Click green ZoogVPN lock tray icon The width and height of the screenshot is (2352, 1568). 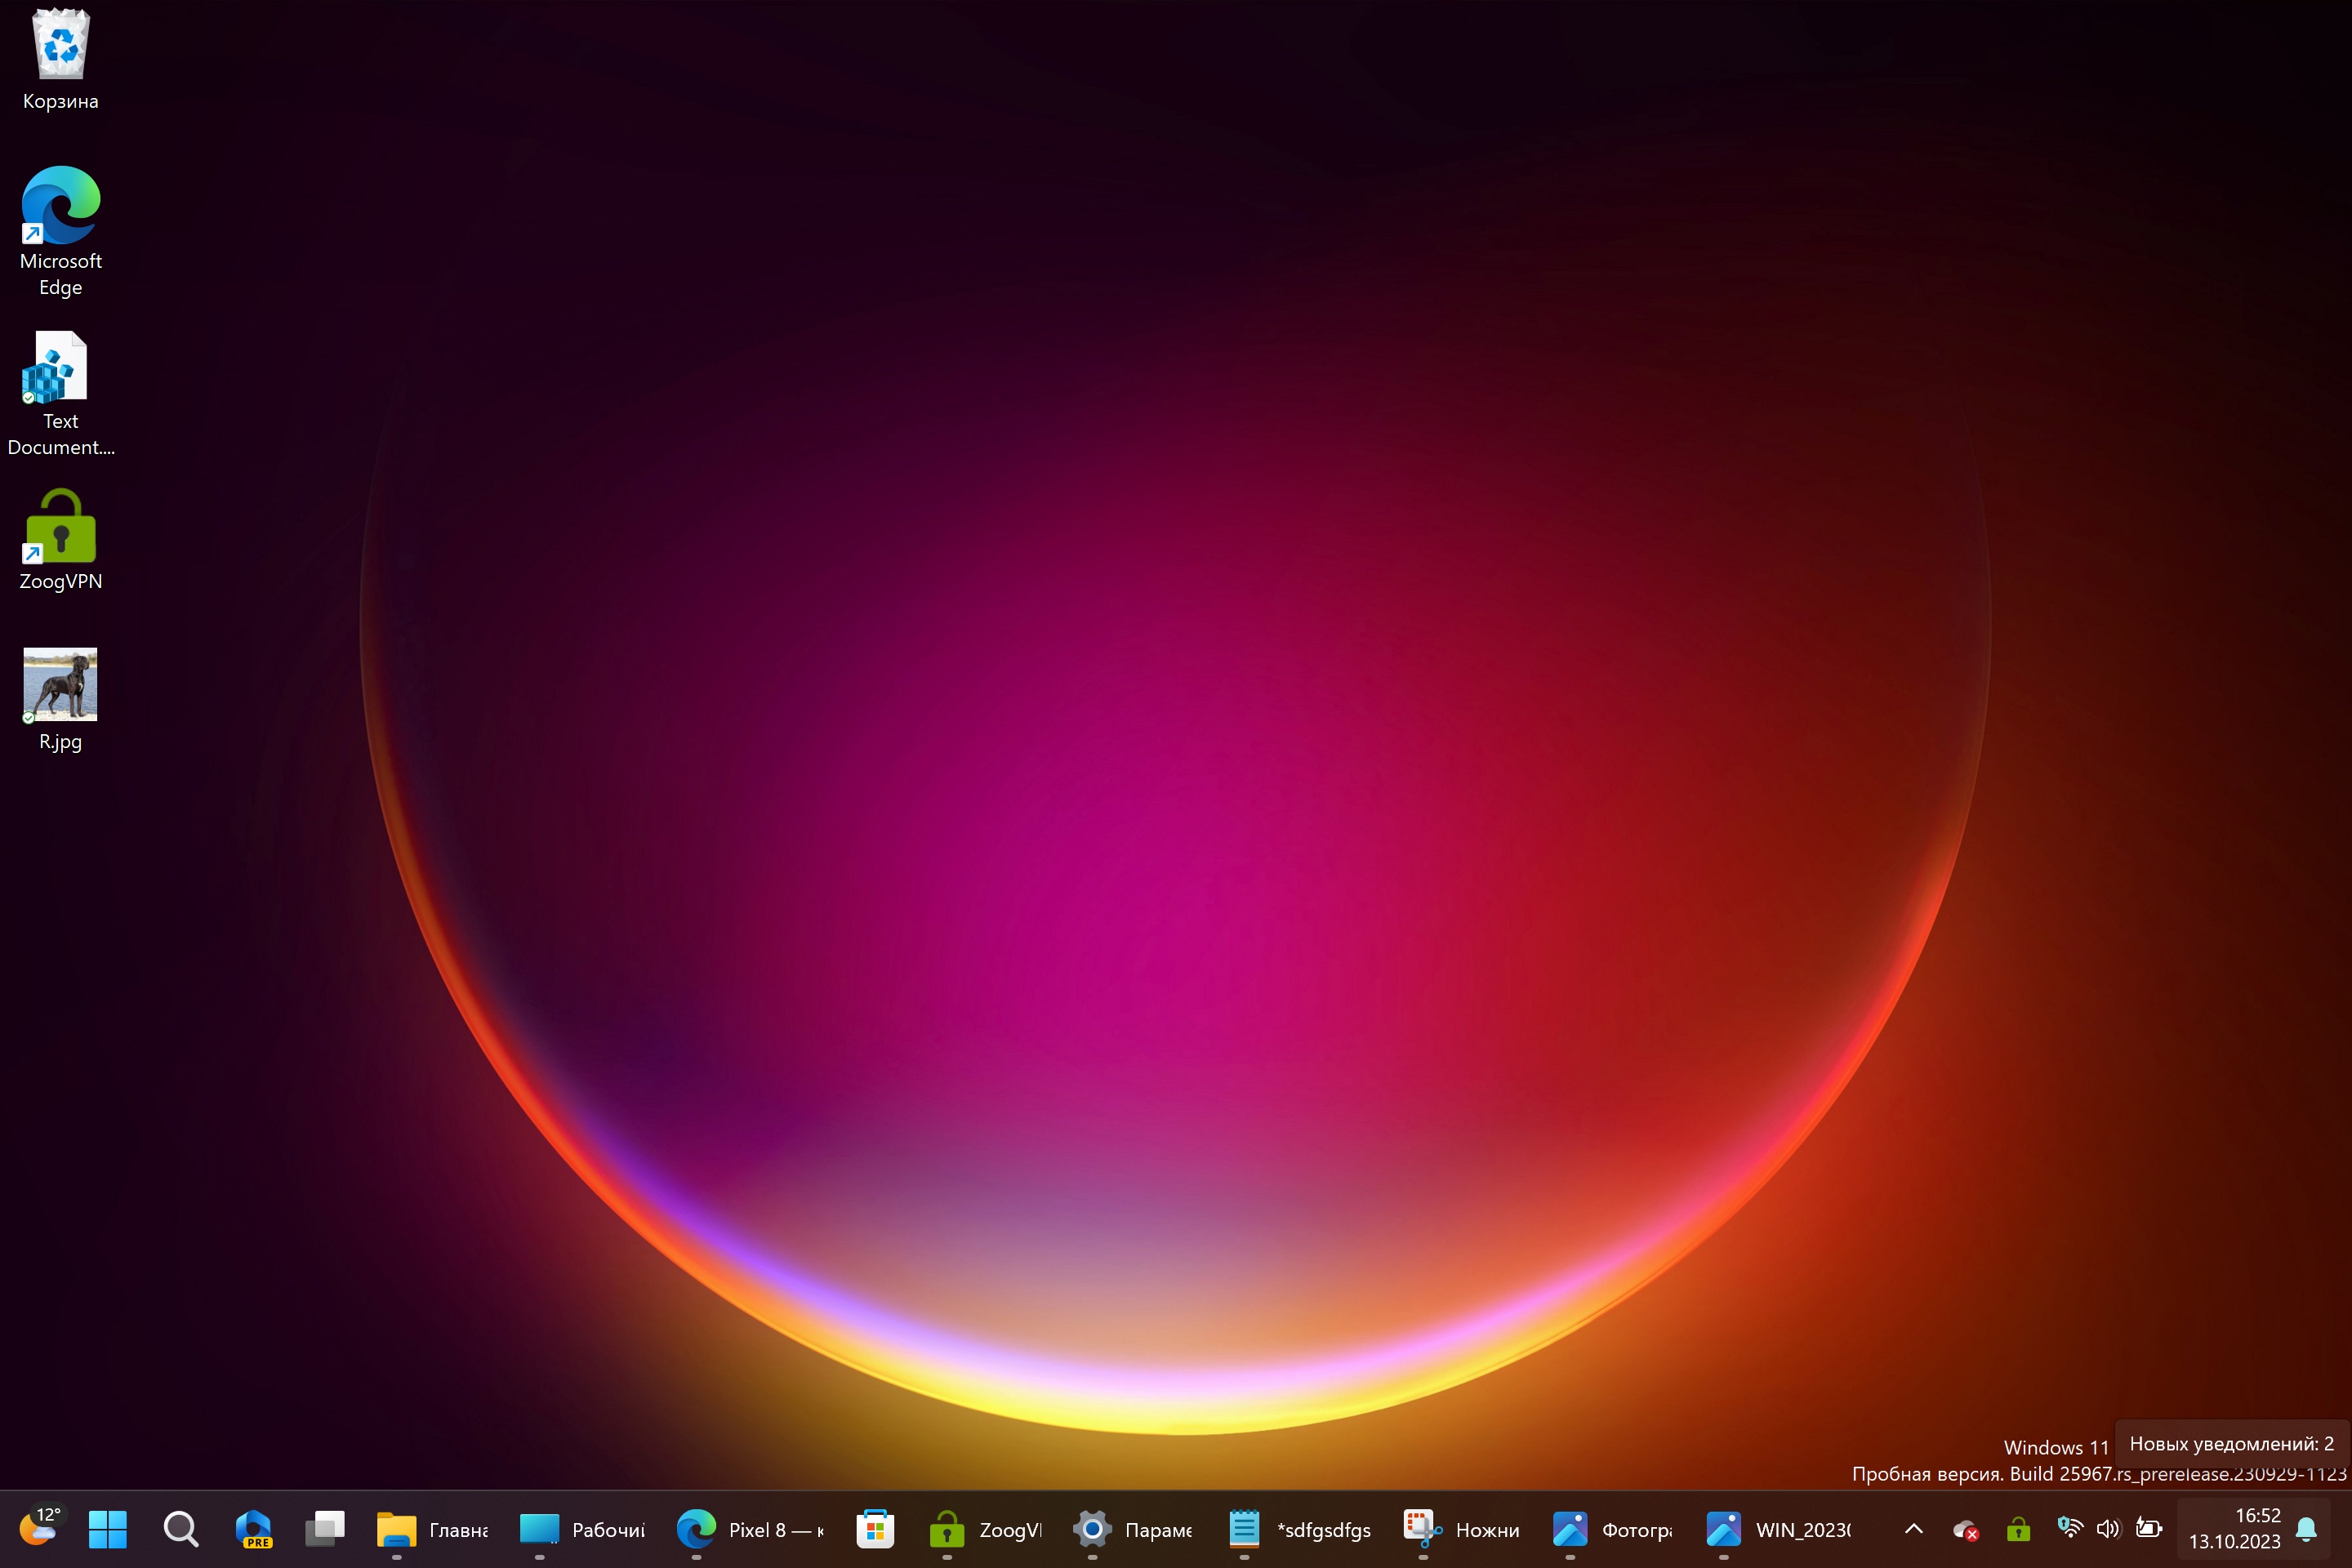point(2018,1529)
